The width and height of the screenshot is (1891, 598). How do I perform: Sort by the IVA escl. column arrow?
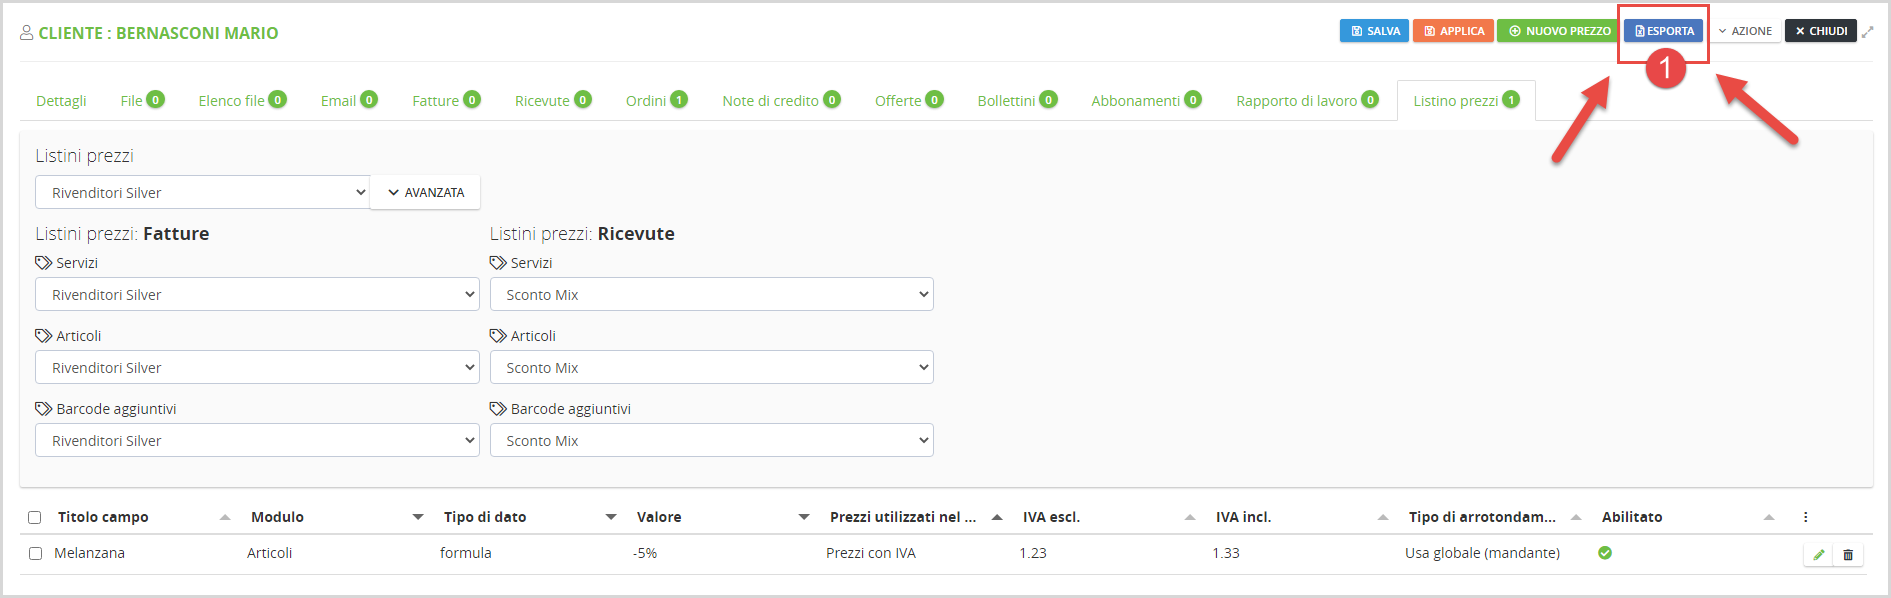tap(1190, 517)
